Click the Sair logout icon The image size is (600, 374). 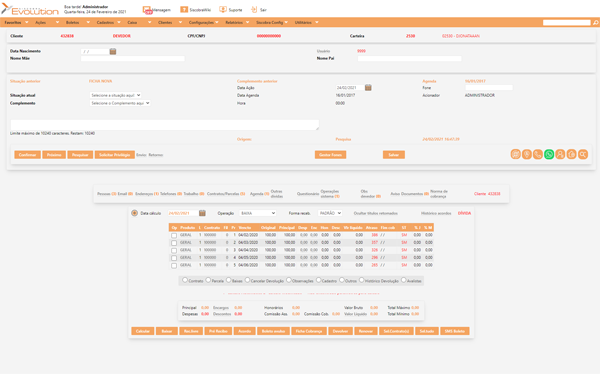254,10
